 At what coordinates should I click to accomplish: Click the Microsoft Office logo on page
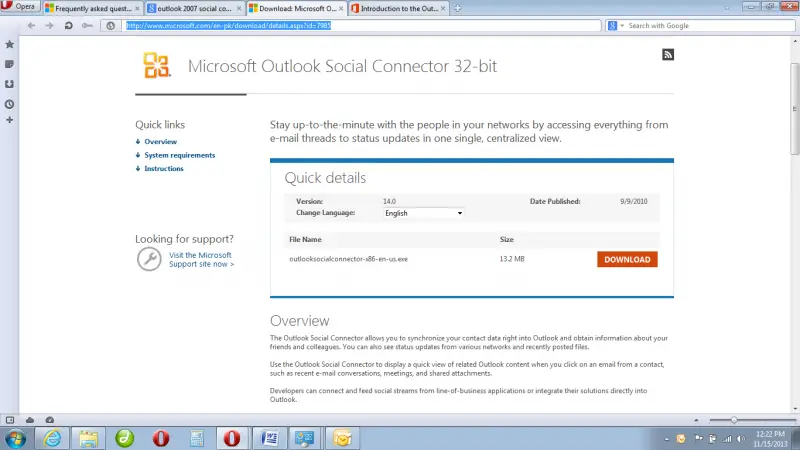tap(156, 65)
